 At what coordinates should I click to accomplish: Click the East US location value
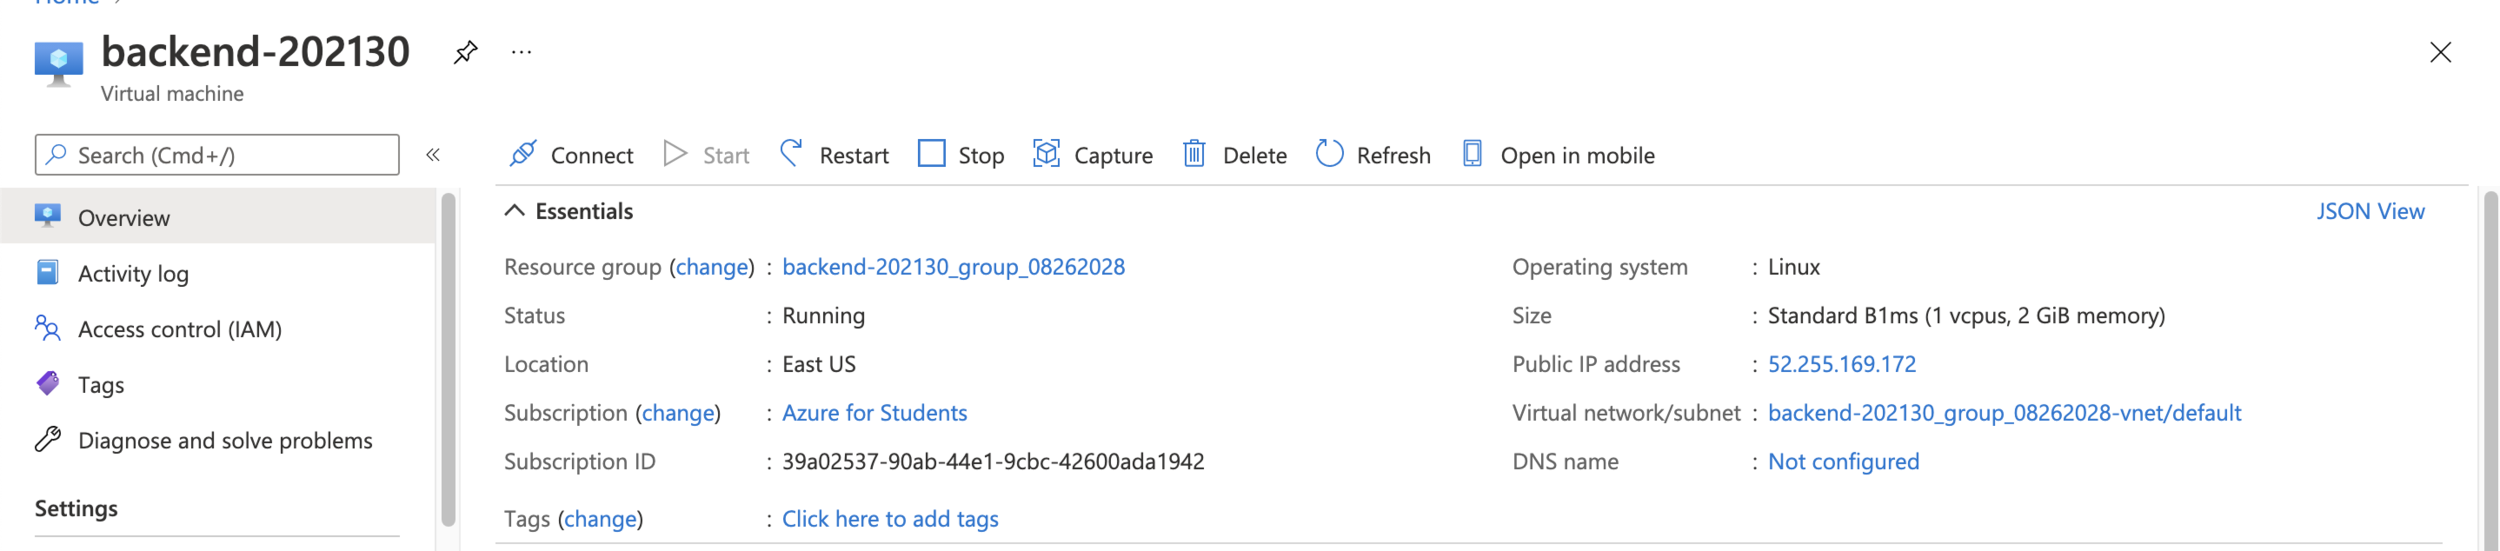pyautogui.click(x=818, y=364)
